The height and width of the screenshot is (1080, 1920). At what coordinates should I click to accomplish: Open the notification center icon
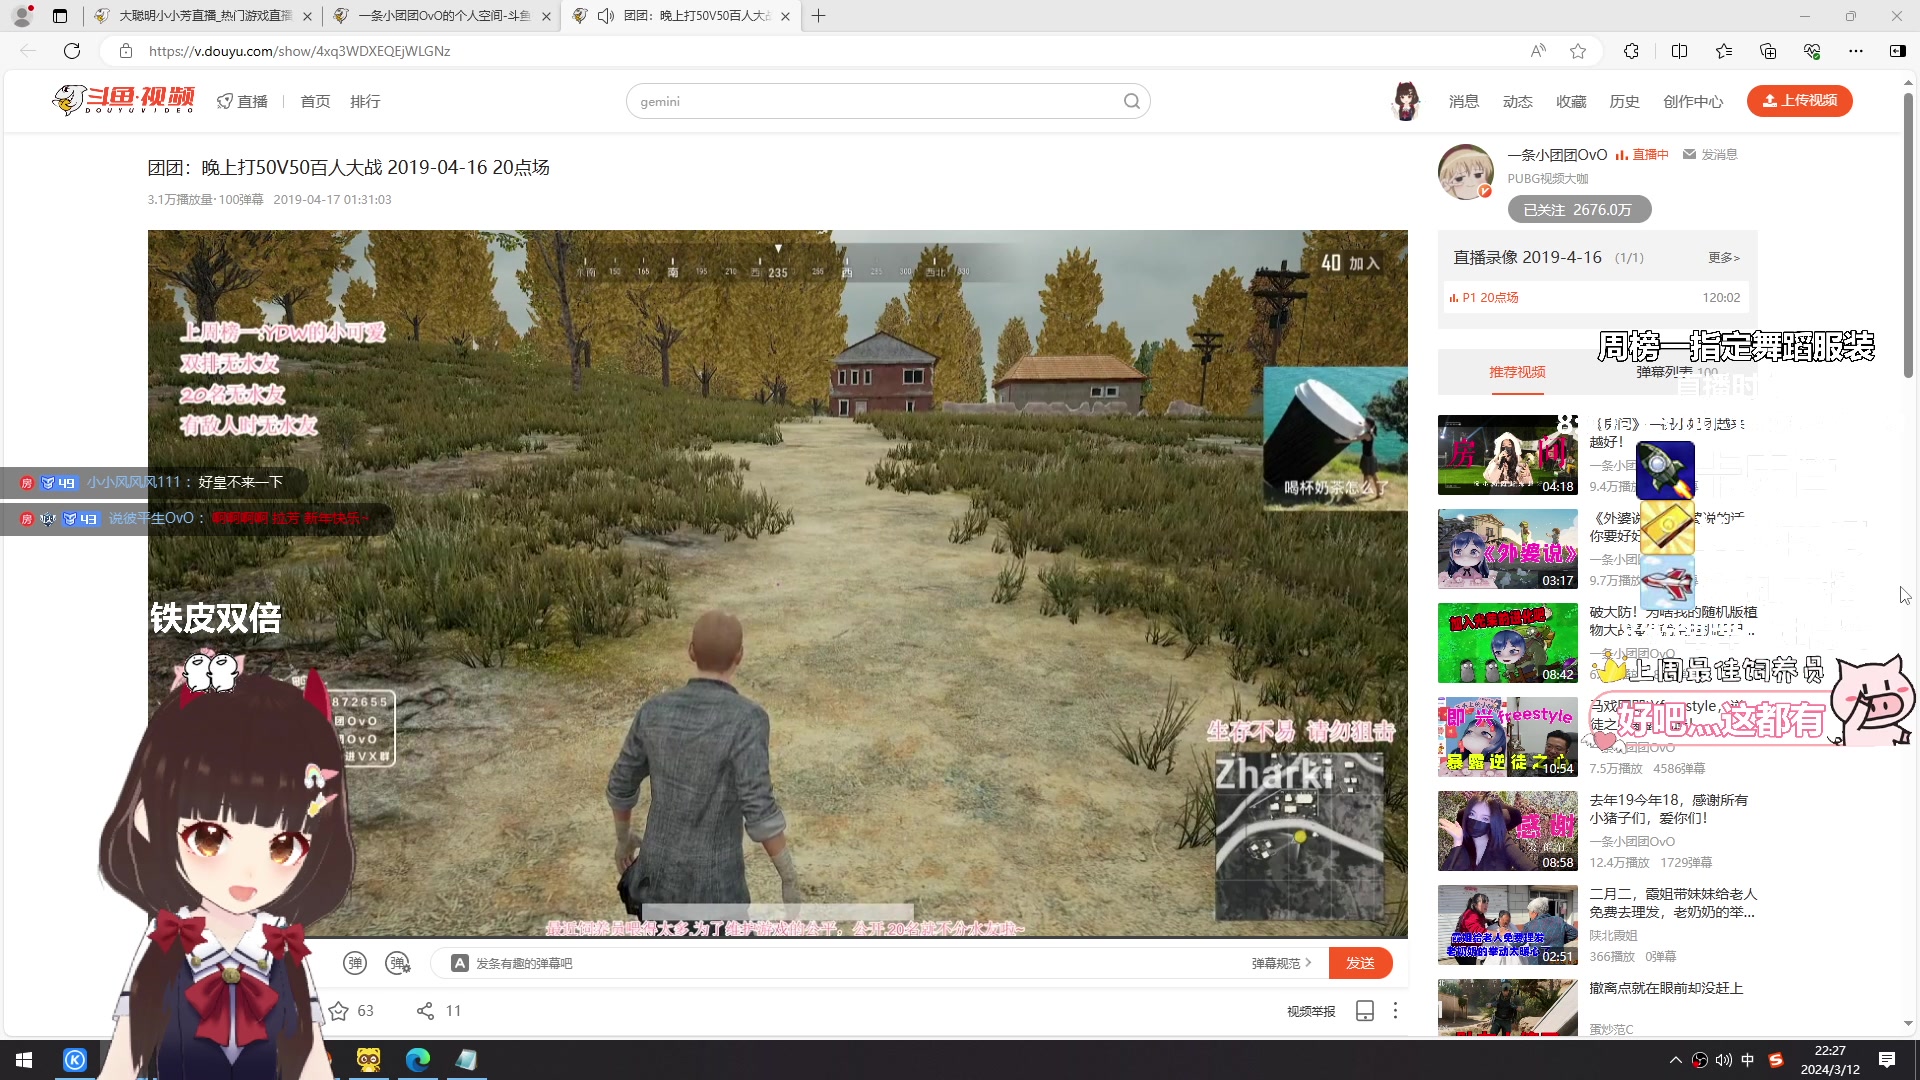pyautogui.click(x=1887, y=1060)
